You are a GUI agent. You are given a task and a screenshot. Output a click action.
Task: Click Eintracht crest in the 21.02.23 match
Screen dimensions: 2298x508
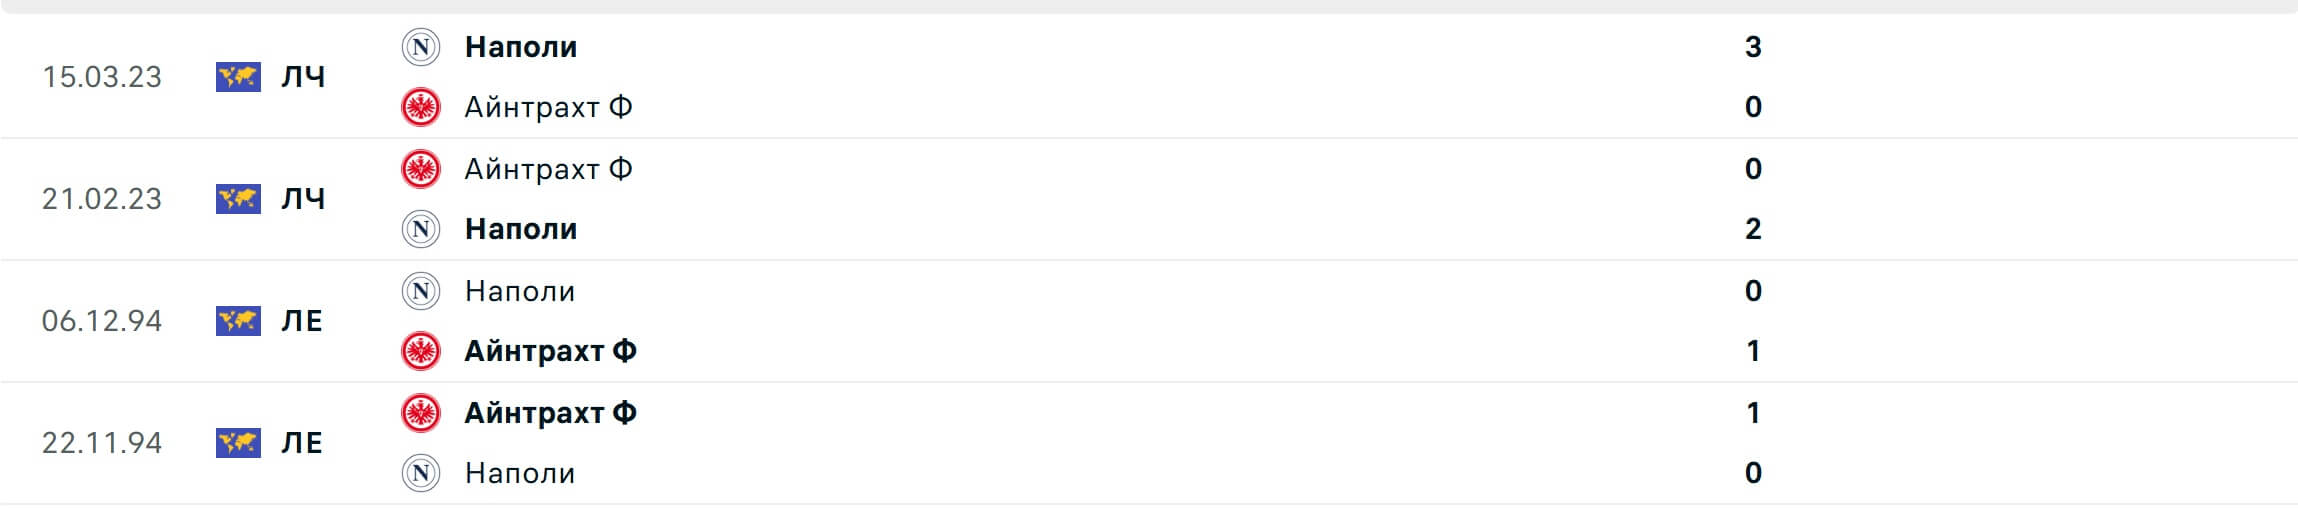pyautogui.click(x=421, y=169)
